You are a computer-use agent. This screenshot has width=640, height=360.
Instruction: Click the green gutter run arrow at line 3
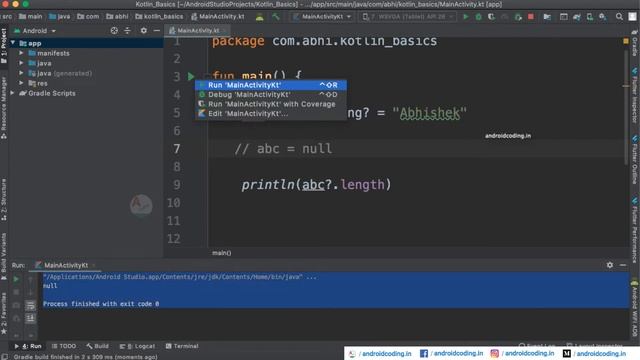pos(191,76)
